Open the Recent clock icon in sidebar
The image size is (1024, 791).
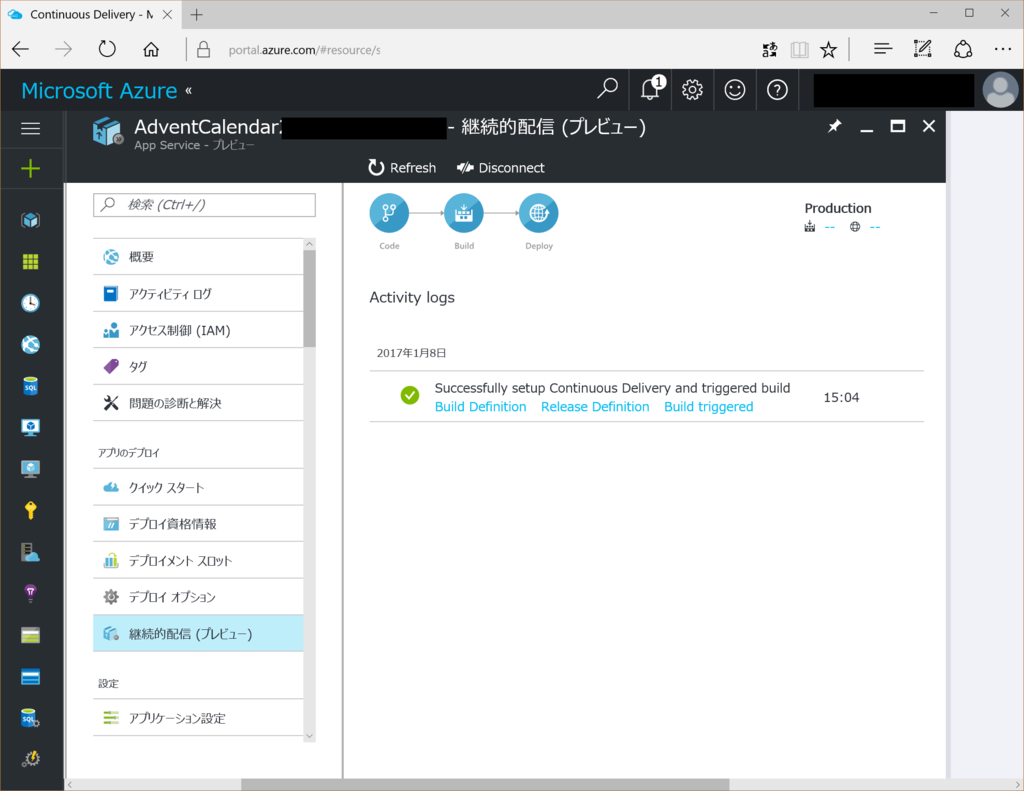(31, 303)
